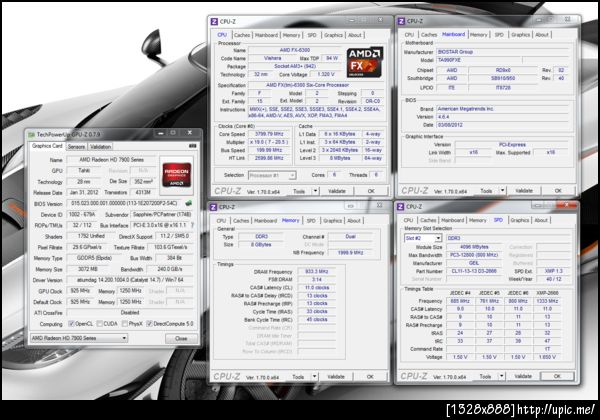The image size is (600, 420).
Task: Expand the Tools arrow in the SPD window
Action: tap(501, 376)
